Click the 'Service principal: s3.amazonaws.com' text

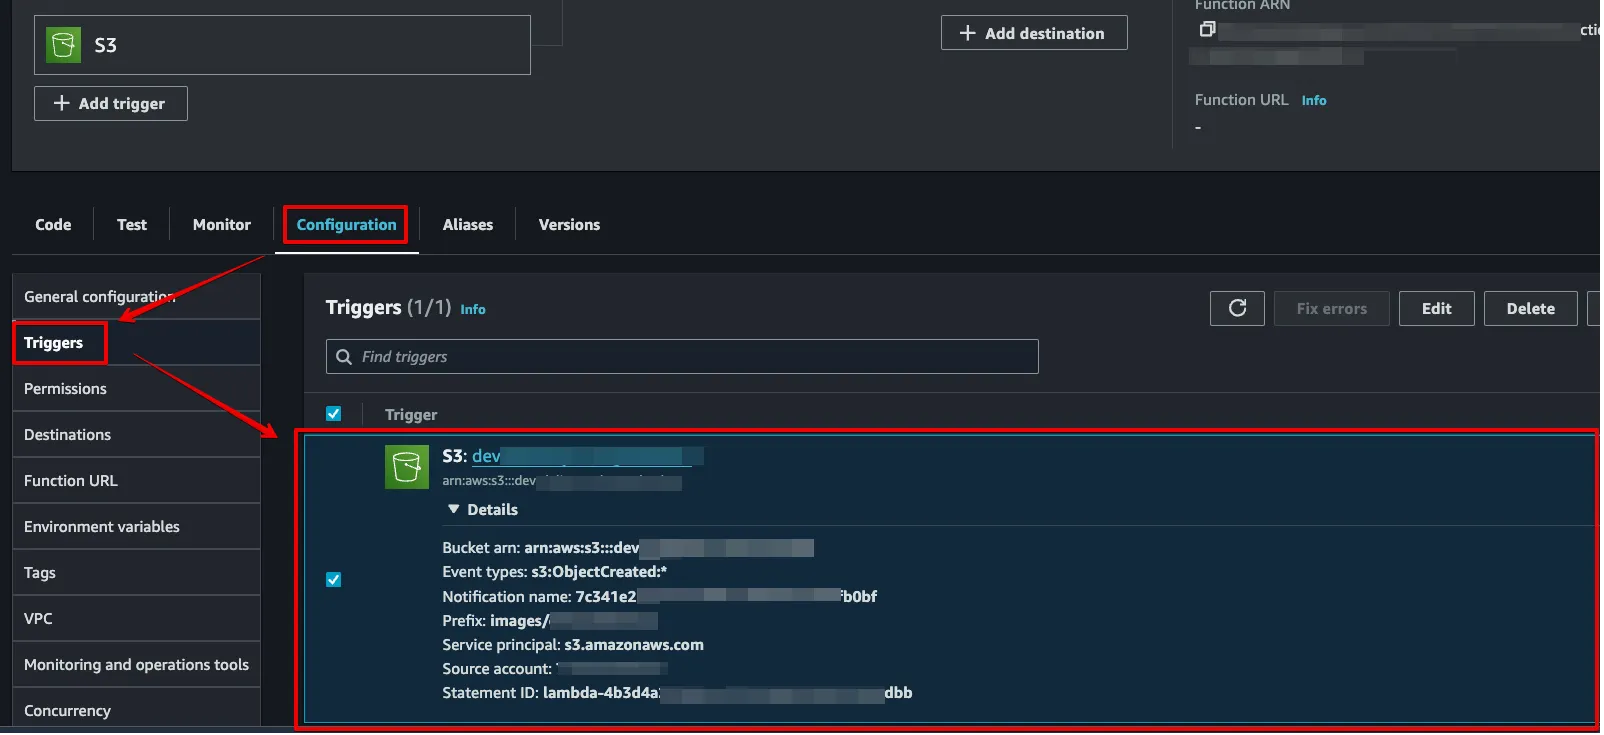click(x=573, y=645)
